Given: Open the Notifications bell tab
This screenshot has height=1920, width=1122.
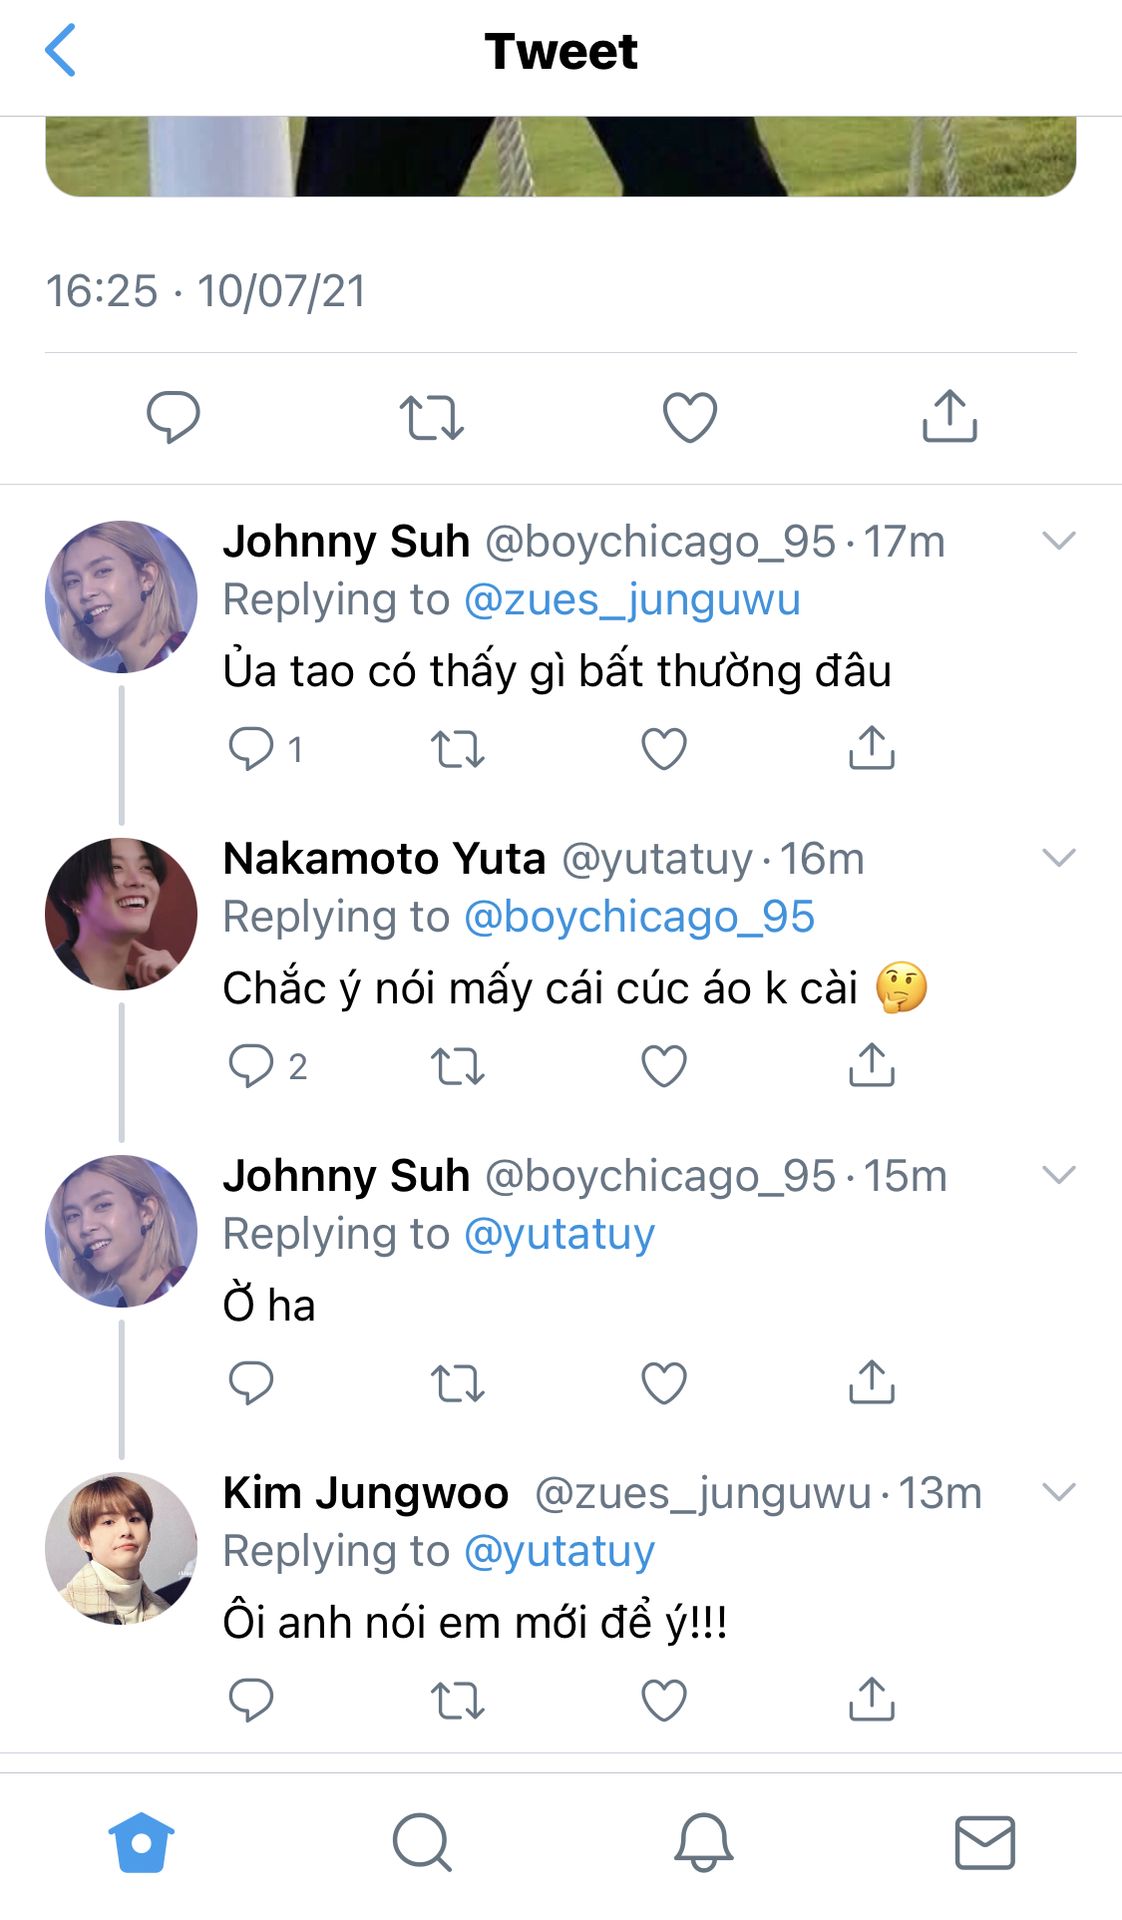Looking at the screenshot, I should point(703,1842).
